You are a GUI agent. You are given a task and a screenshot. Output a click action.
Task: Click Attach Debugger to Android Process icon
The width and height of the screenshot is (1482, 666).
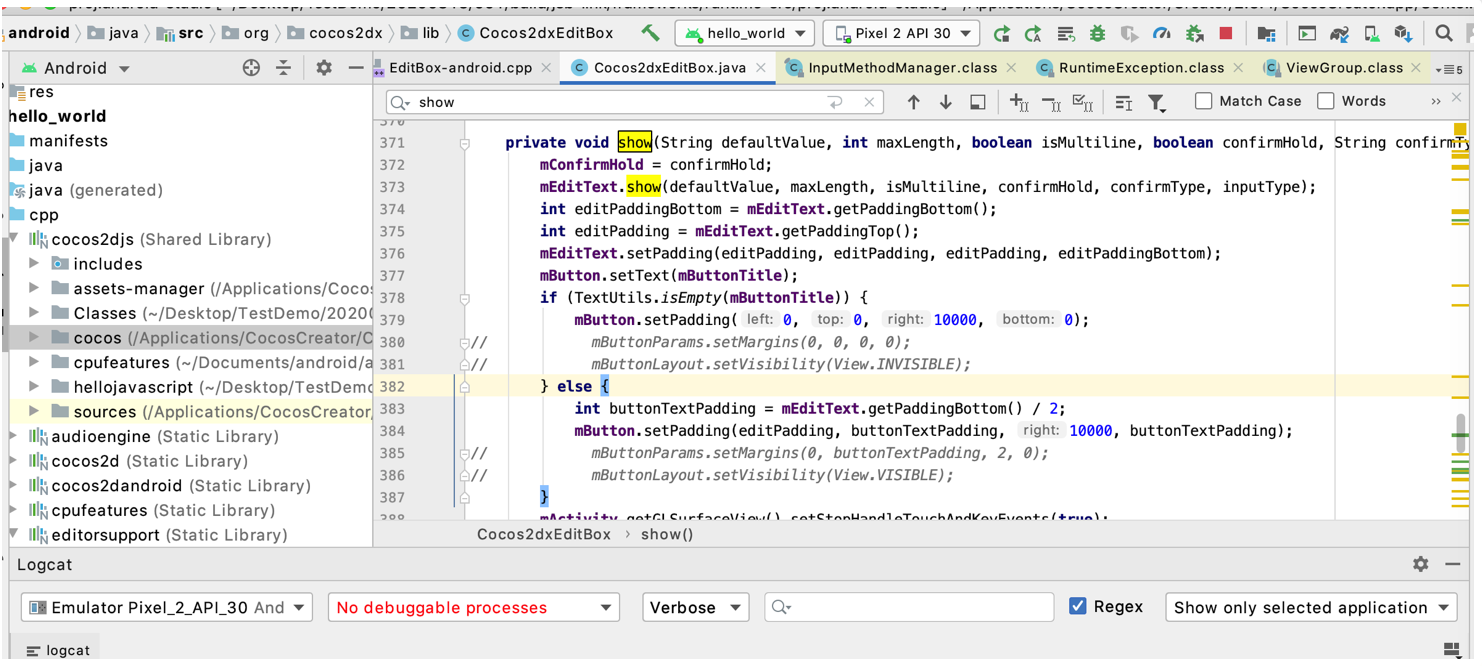click(x=1194, y=33)
